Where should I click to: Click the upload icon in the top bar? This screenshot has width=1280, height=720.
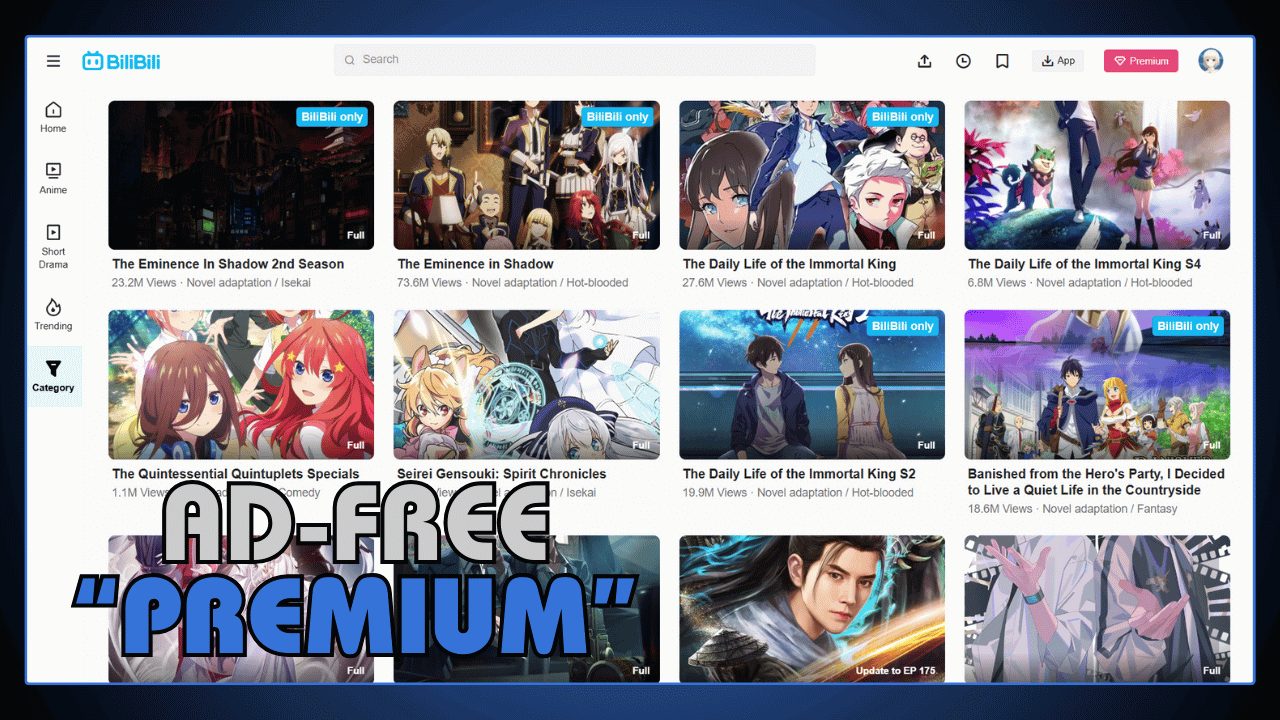925,60
